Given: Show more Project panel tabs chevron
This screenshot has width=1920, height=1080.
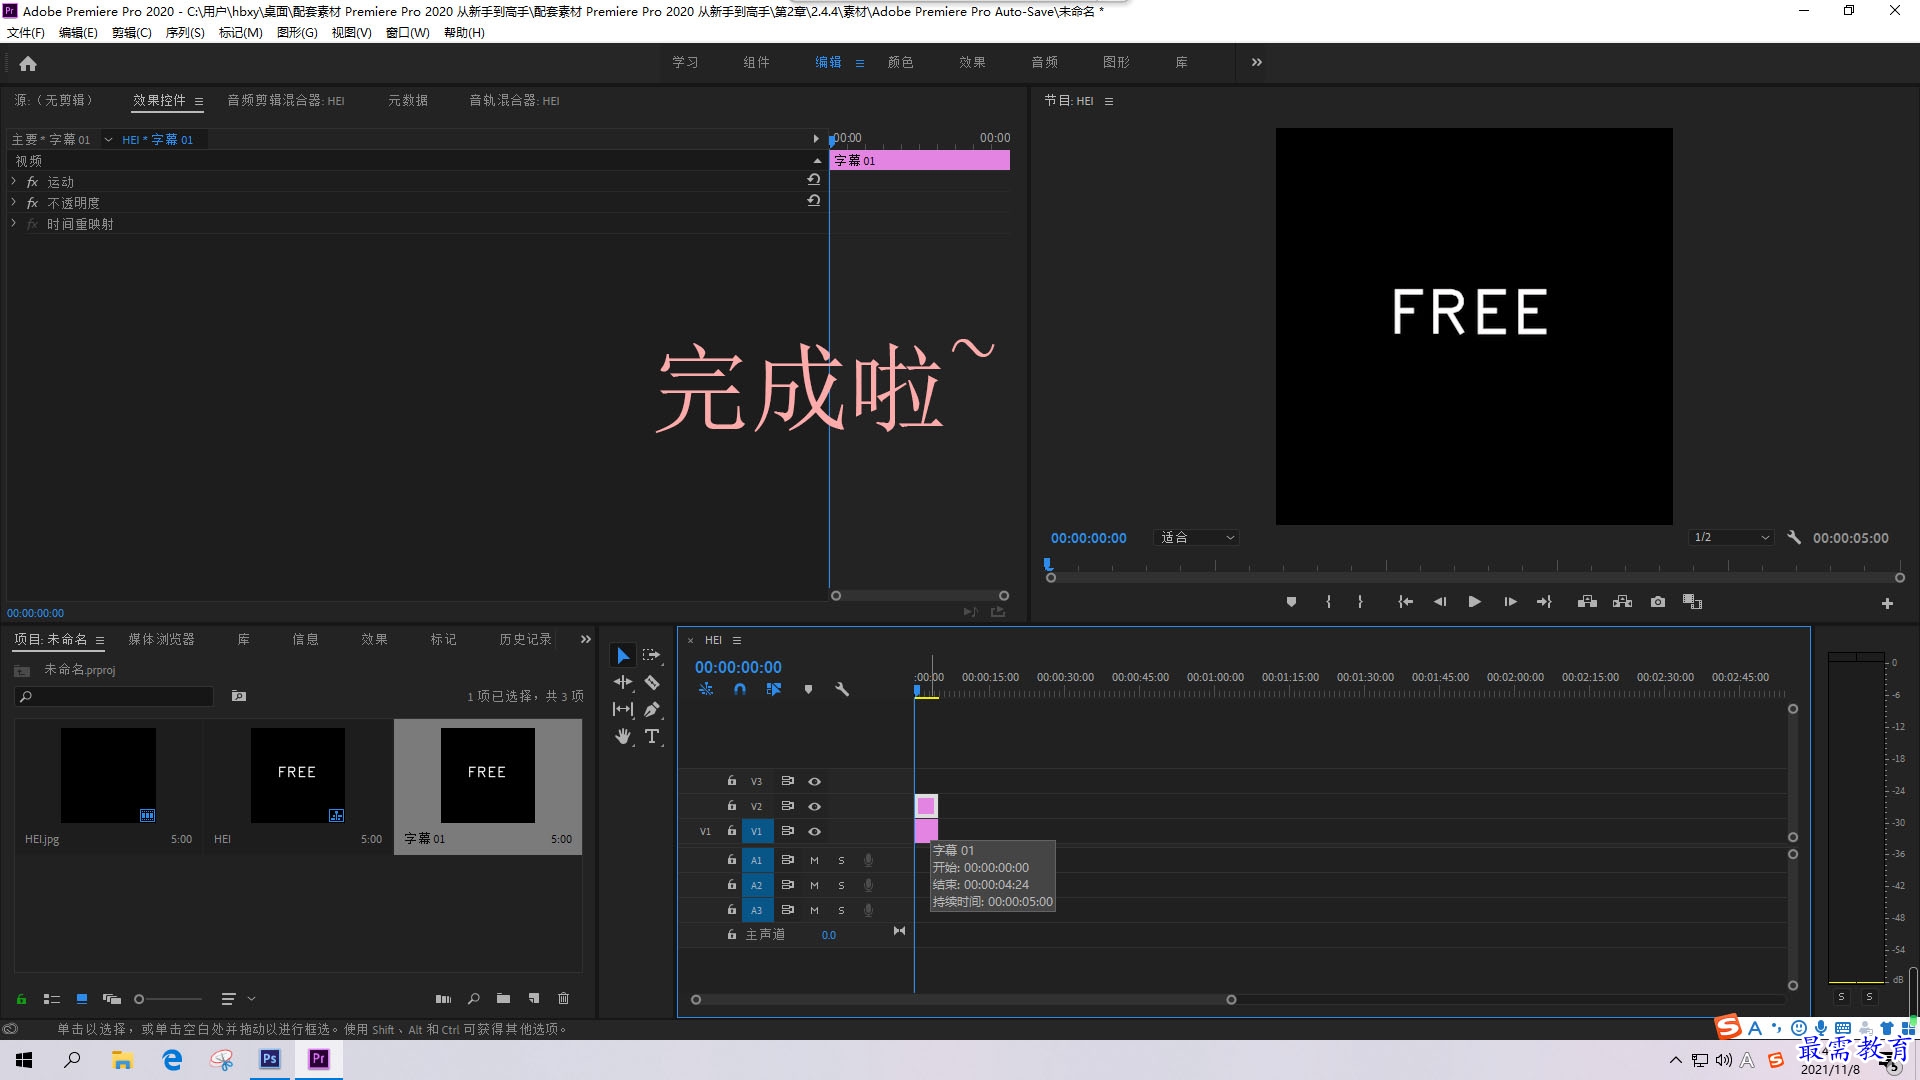Looking at the screenshot, I should (x=586, y=639).
